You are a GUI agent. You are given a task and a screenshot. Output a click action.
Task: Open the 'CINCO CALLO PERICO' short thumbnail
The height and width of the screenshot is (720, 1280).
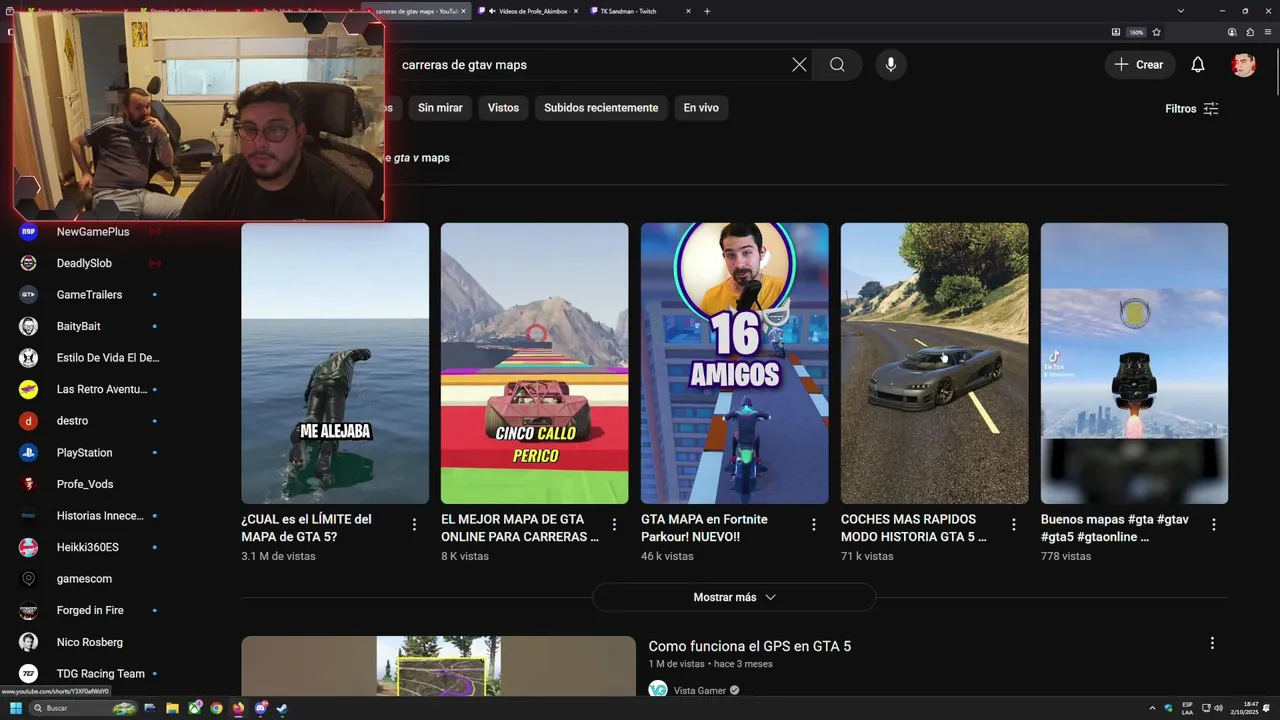pyautogui.click(x=534, y=363)
